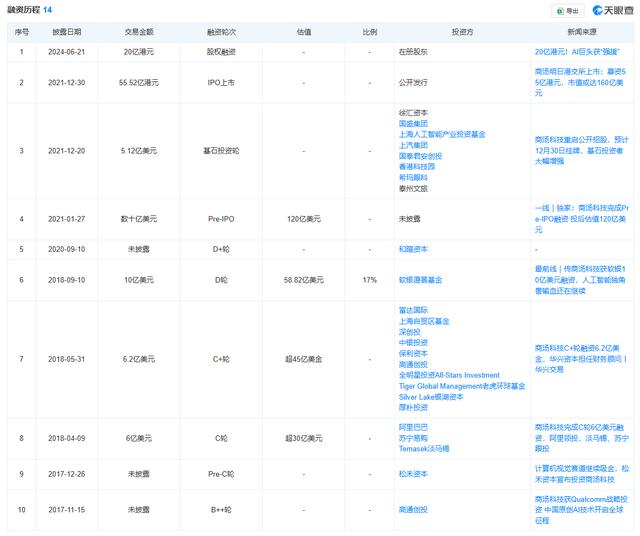This screenshot has height=536, width=640.
Task: Open investor link 松禾资本
Action: pyautogui.click(x=413, y=474)
